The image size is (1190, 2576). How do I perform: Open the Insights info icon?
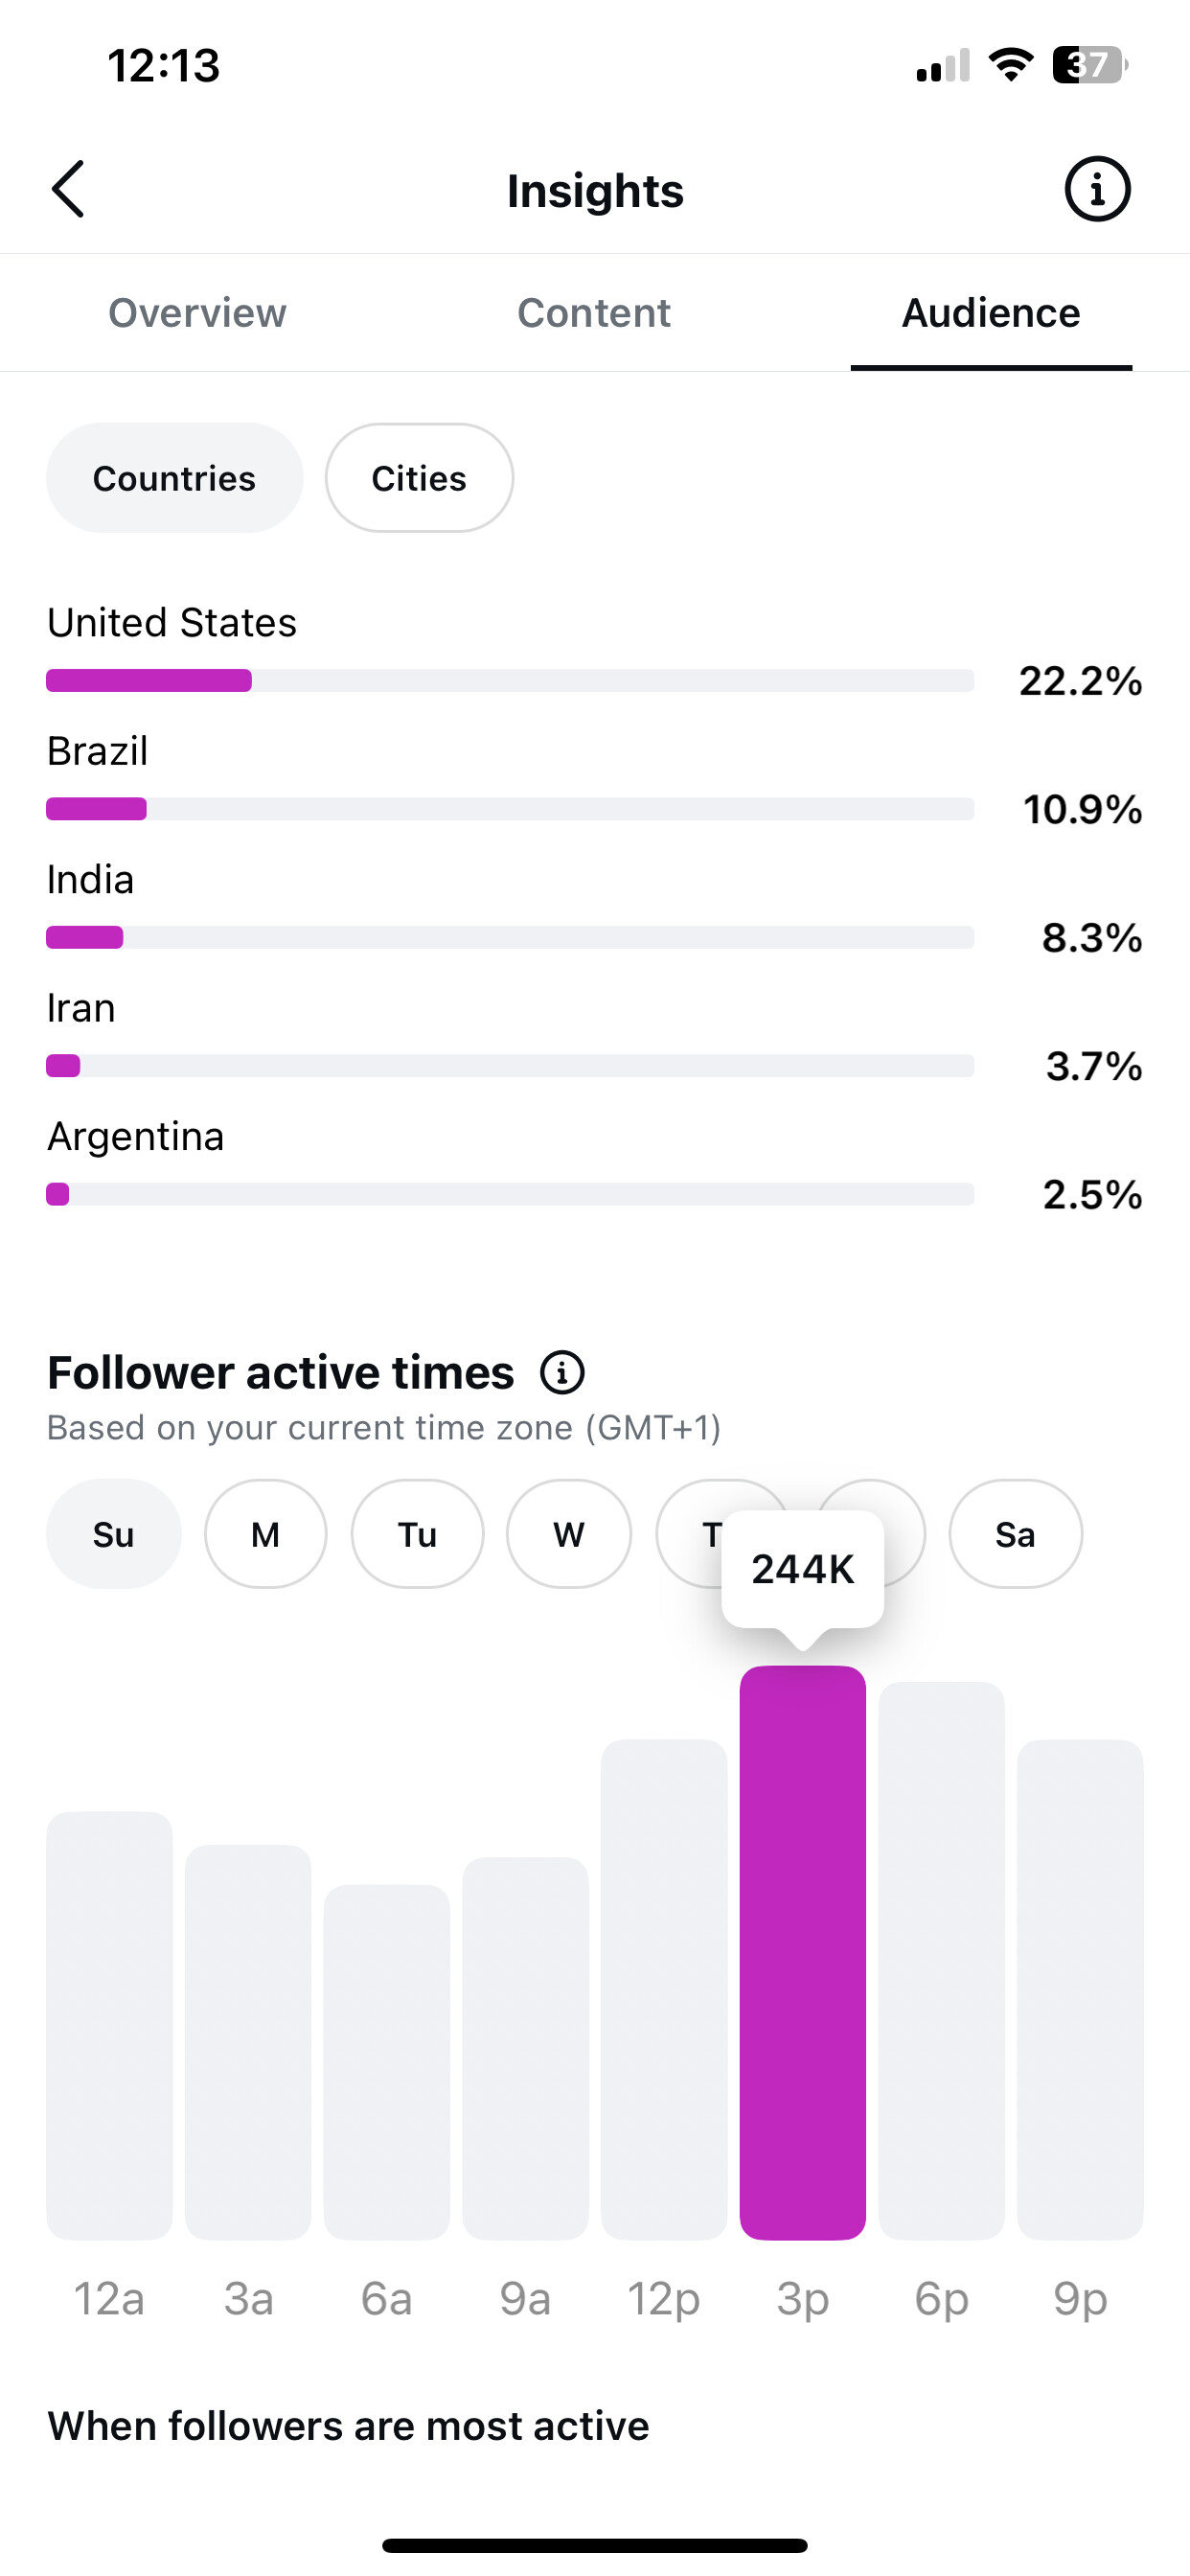[1097, 189]
